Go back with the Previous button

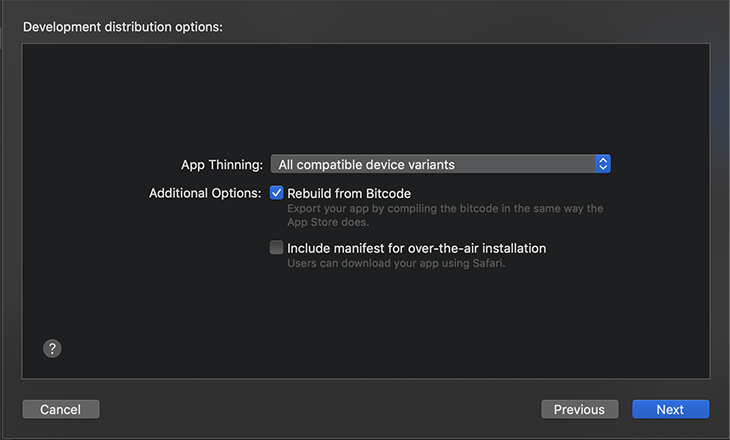pos(580,409)
